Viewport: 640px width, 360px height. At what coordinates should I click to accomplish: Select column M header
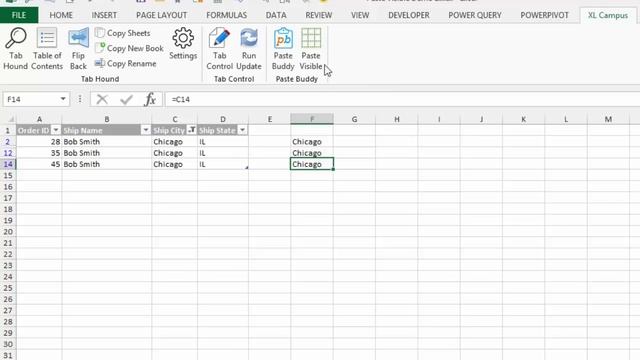pos(608,119)
